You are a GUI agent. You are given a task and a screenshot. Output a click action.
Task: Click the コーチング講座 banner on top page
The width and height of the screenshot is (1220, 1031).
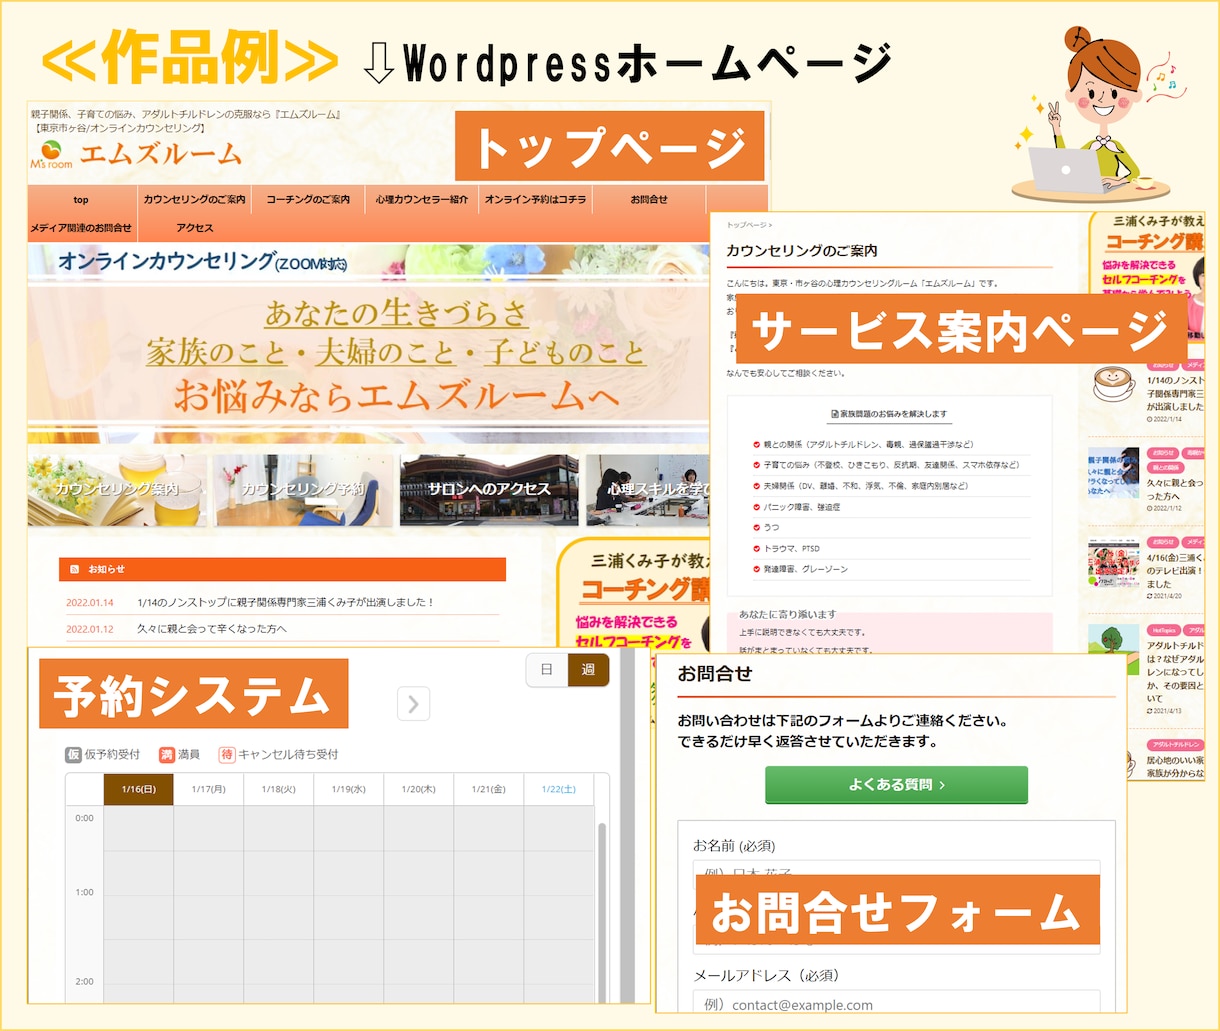[633, 594]
